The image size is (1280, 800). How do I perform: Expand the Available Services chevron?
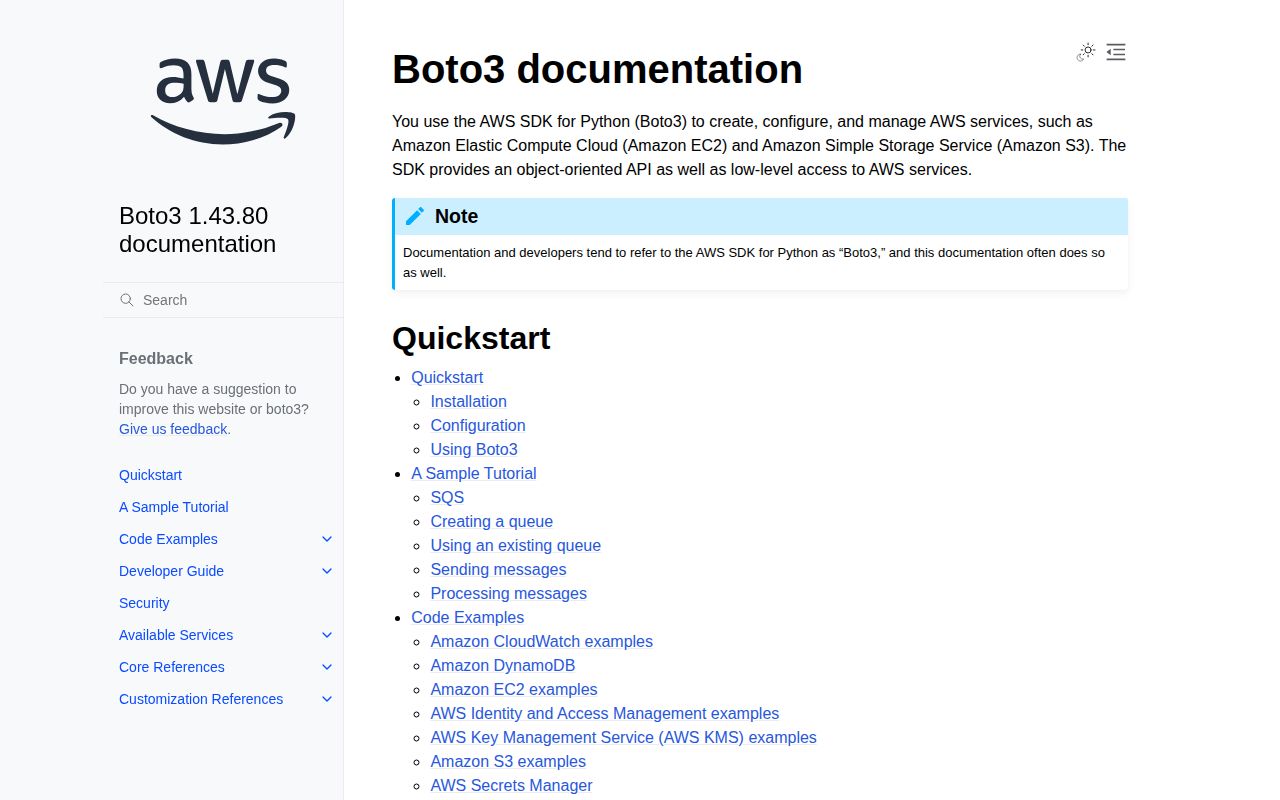pyautogui.click(x=327, y=635)
